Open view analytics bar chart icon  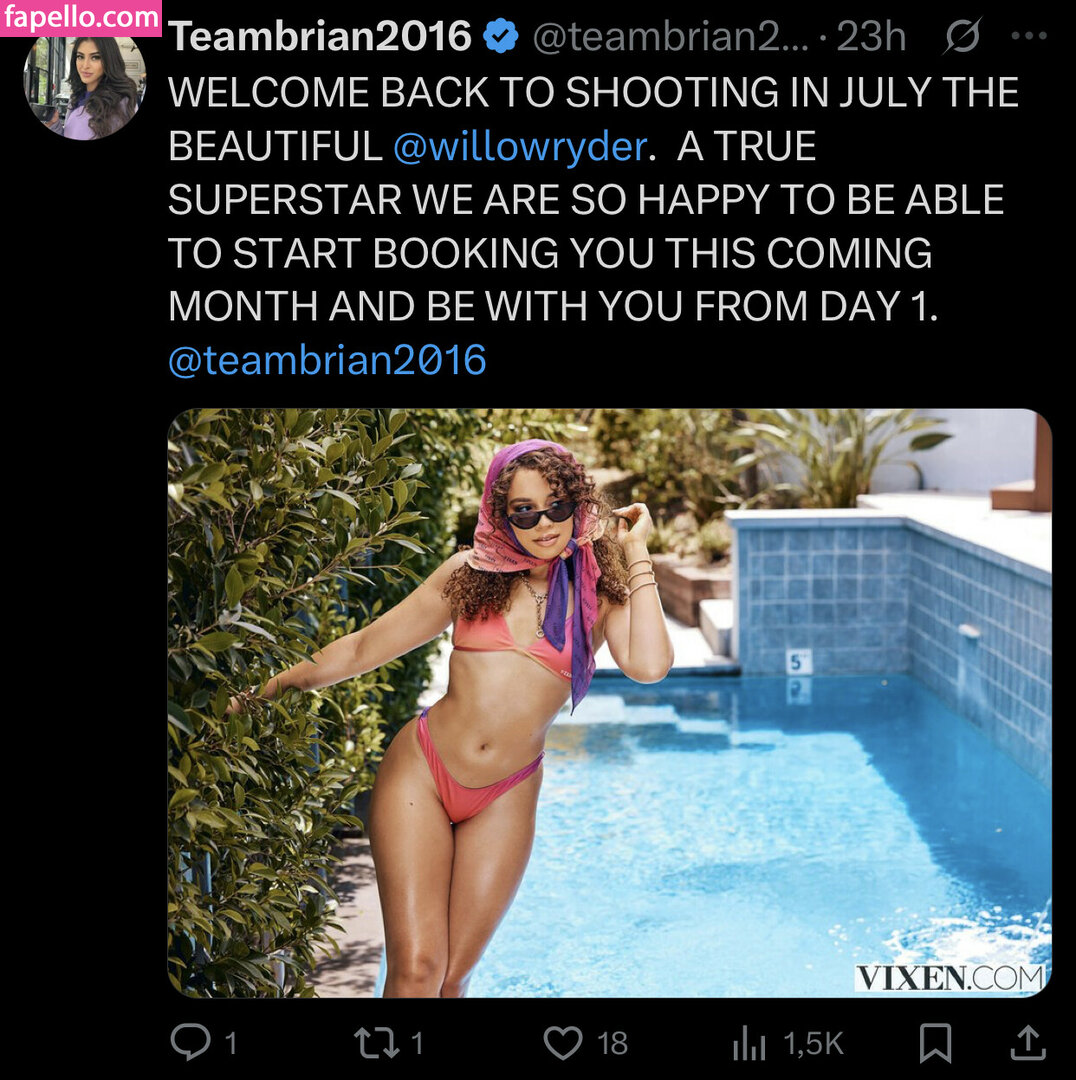coord(749,1044)
